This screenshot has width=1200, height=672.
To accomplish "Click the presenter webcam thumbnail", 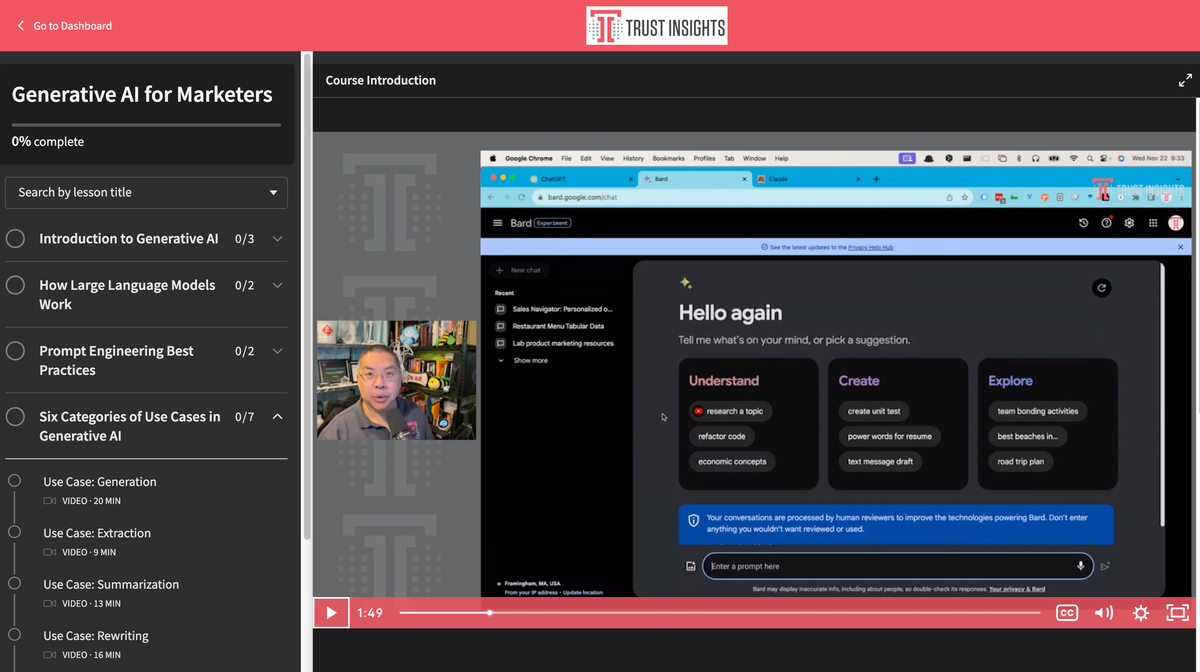I will coord(397,380).
